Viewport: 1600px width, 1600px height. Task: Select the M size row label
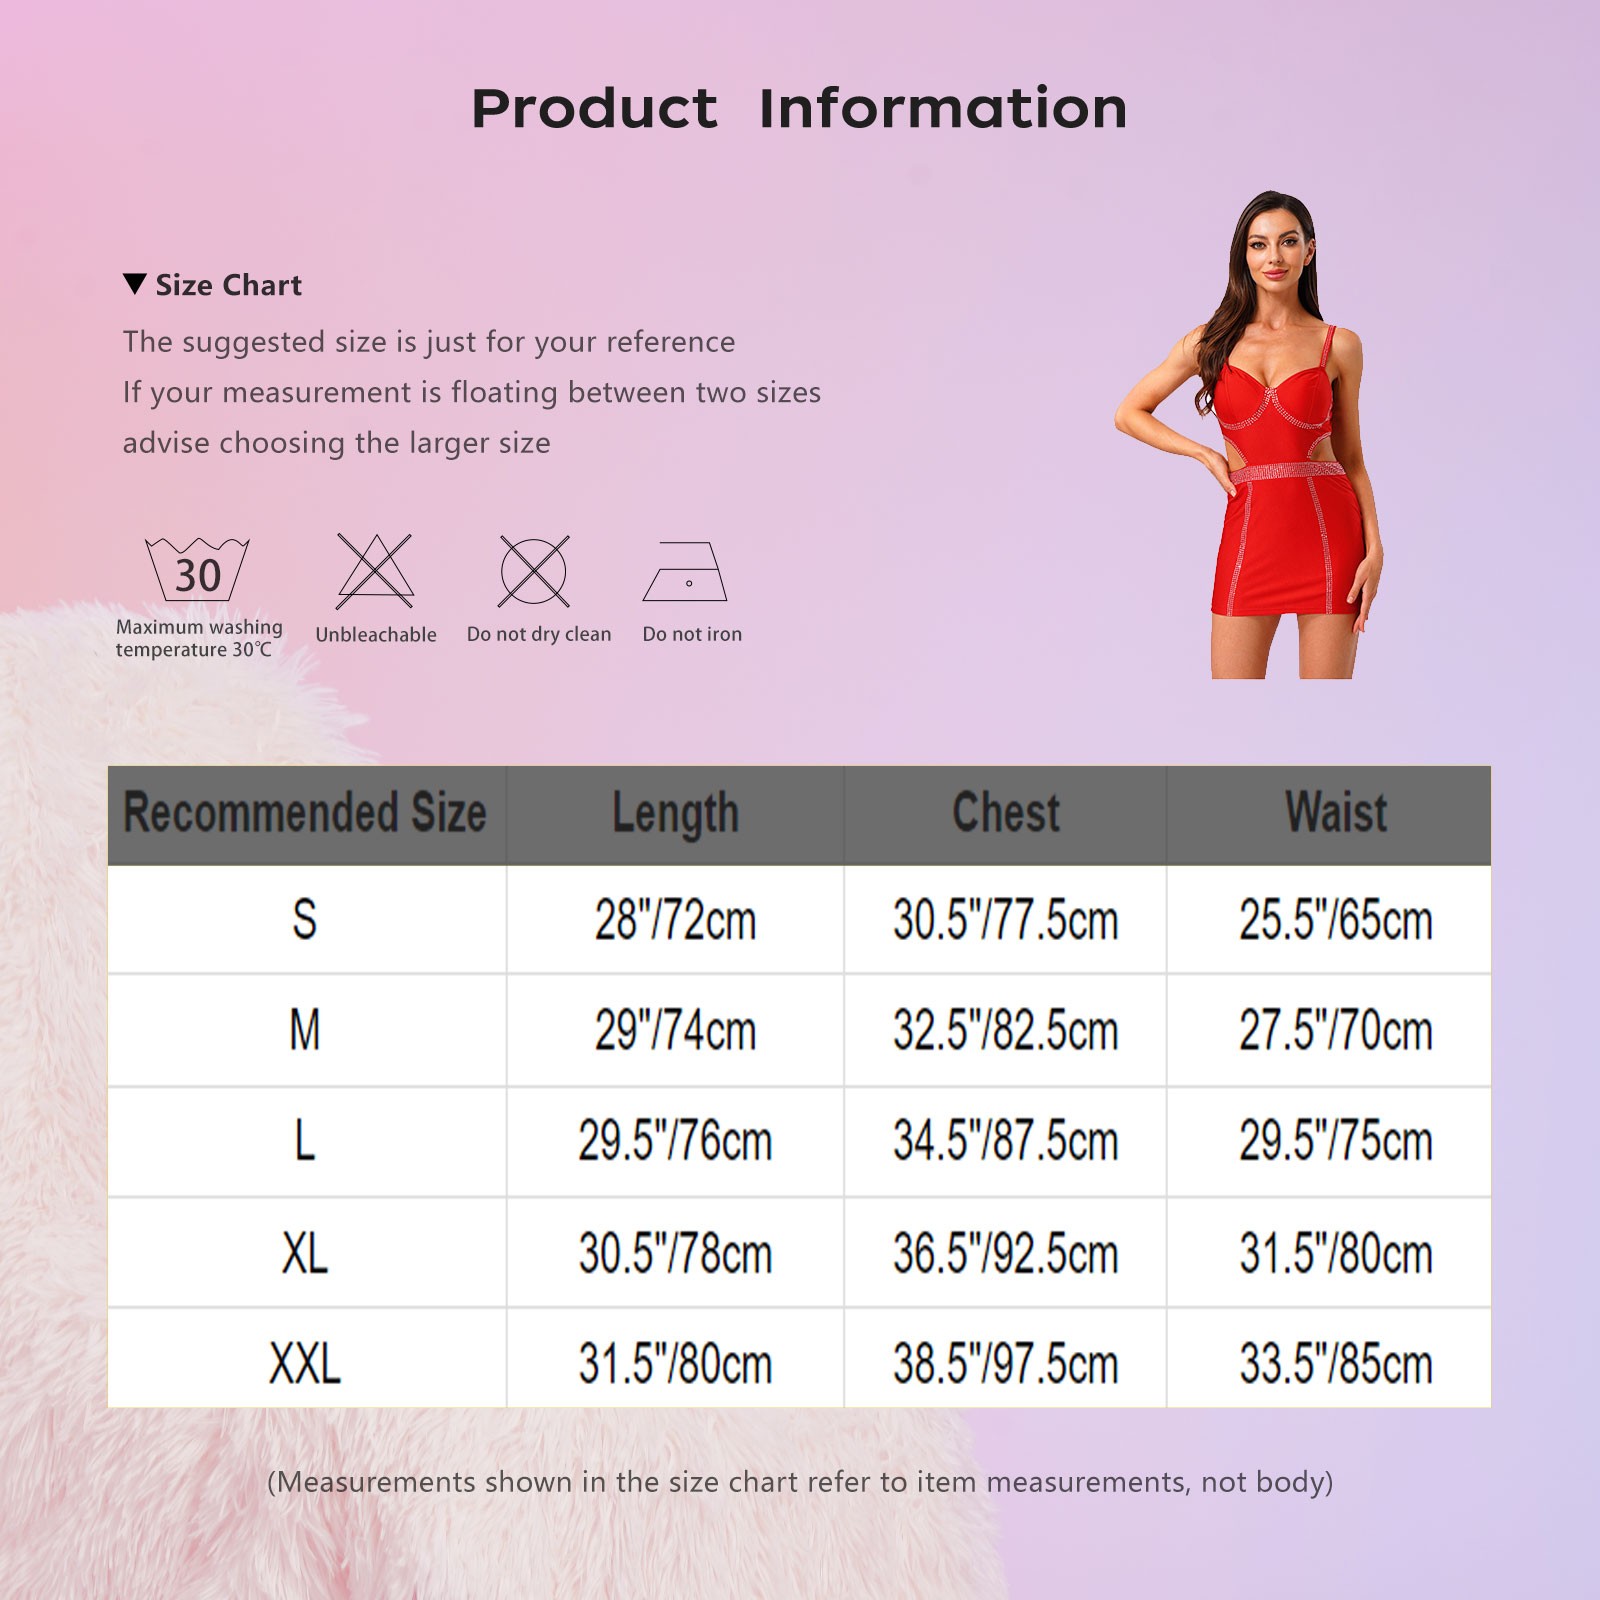tap(306, 1030)
